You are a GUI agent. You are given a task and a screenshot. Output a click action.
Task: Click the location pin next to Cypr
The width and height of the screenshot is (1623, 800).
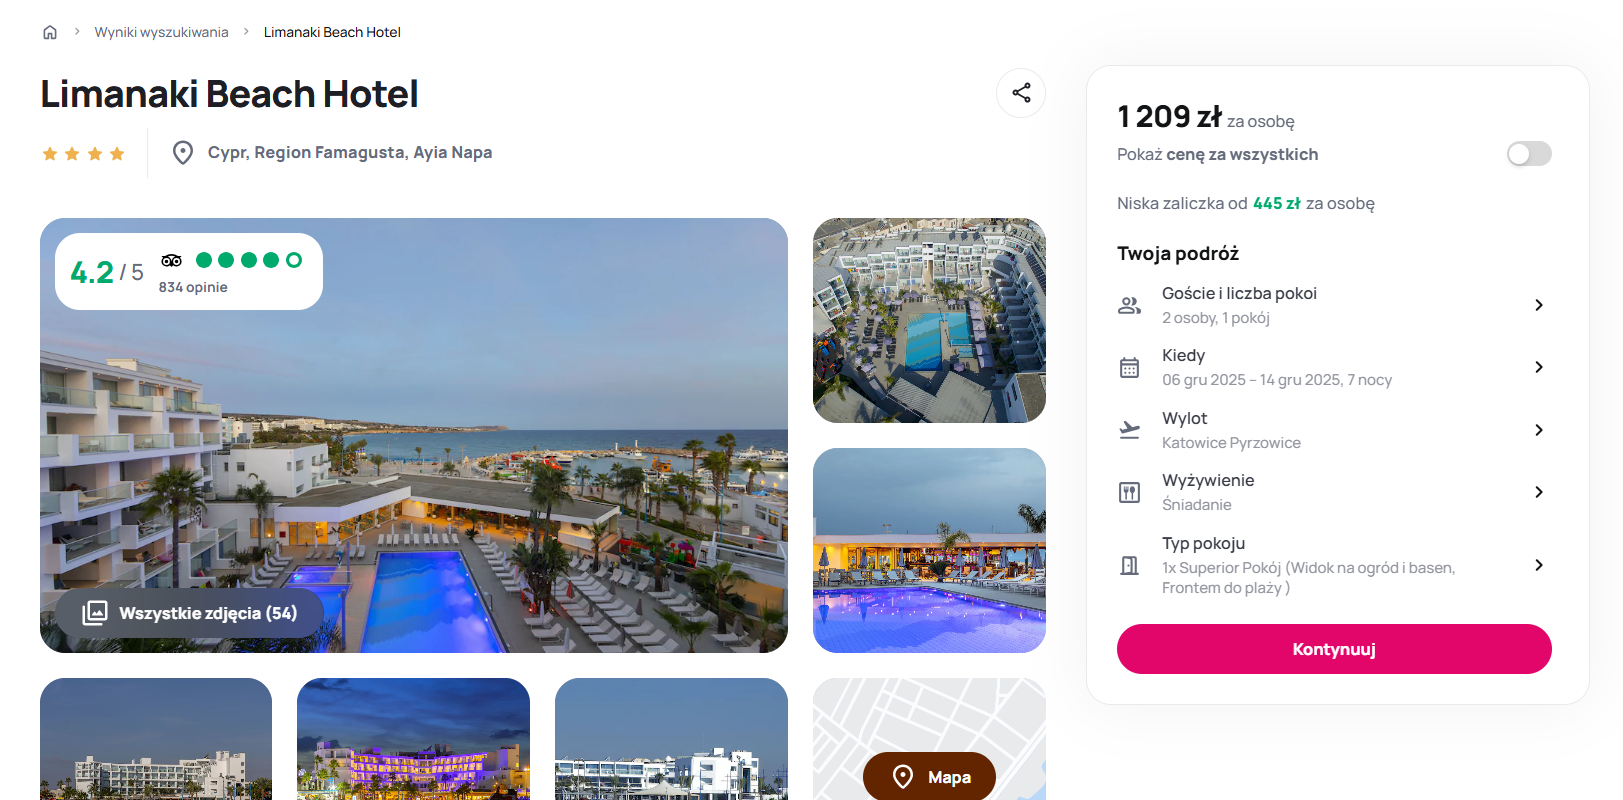[183, 153]
